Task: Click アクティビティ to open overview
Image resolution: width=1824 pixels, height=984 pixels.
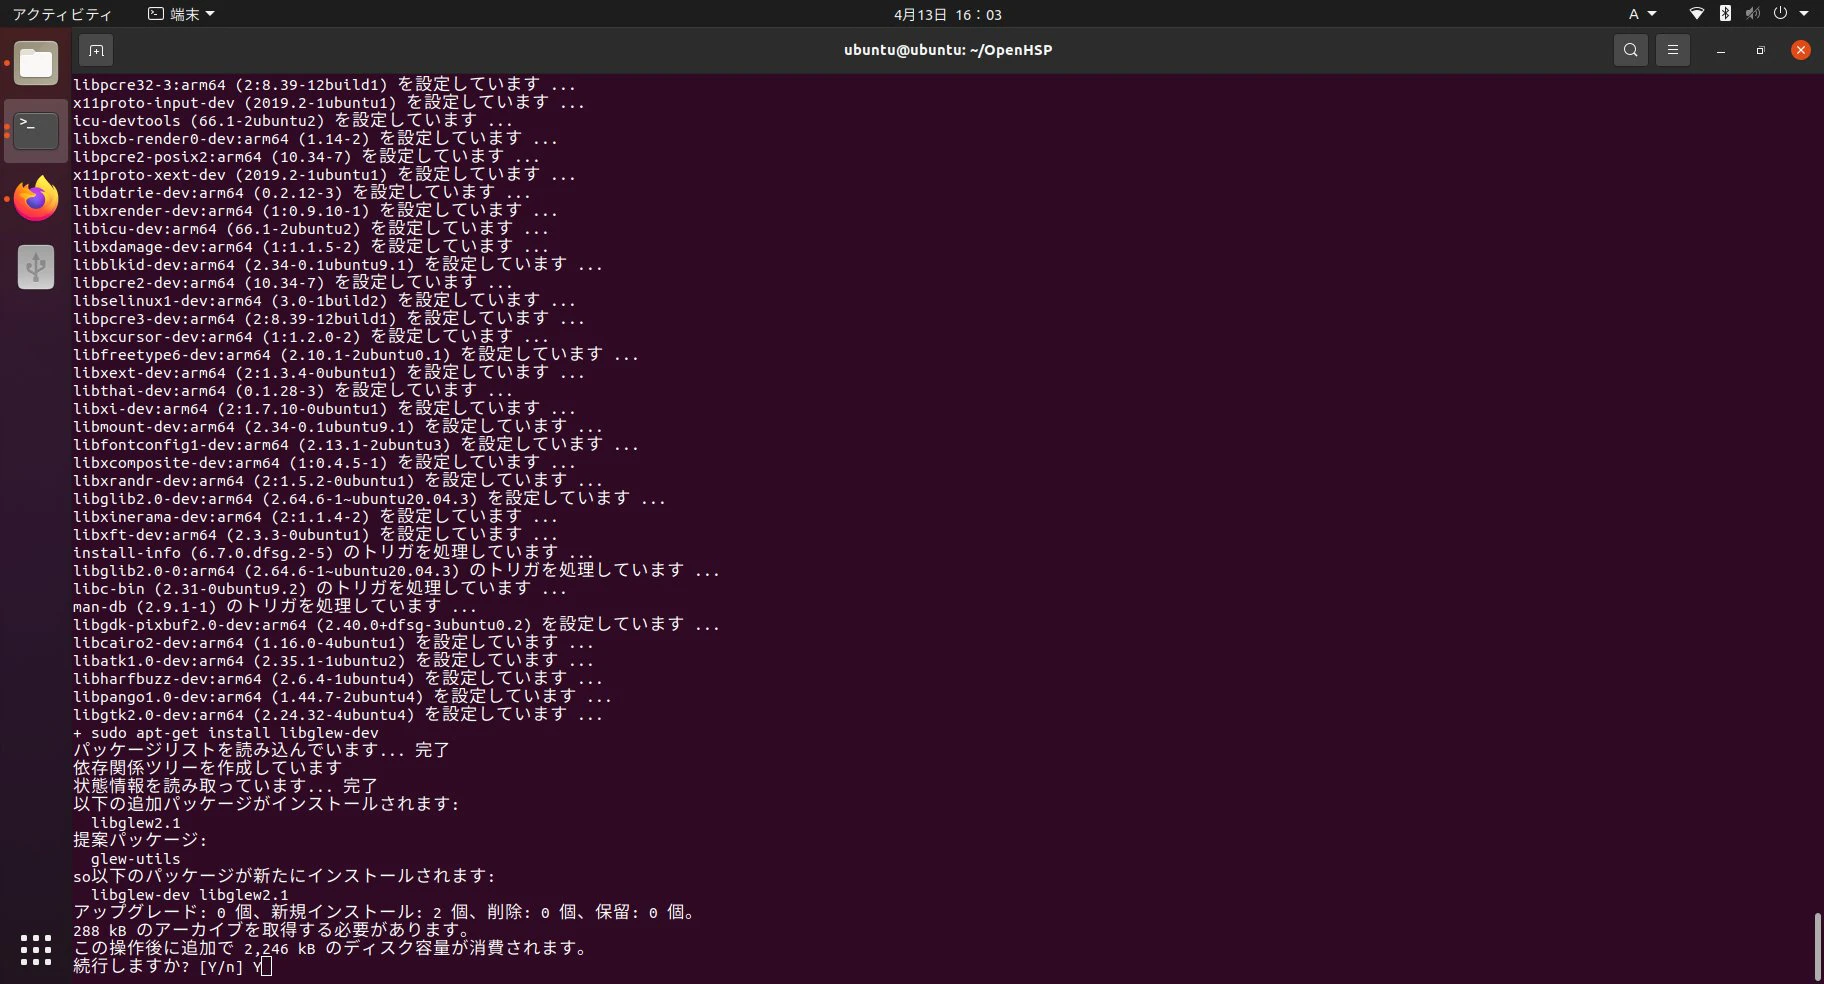Action: point(62,14)
